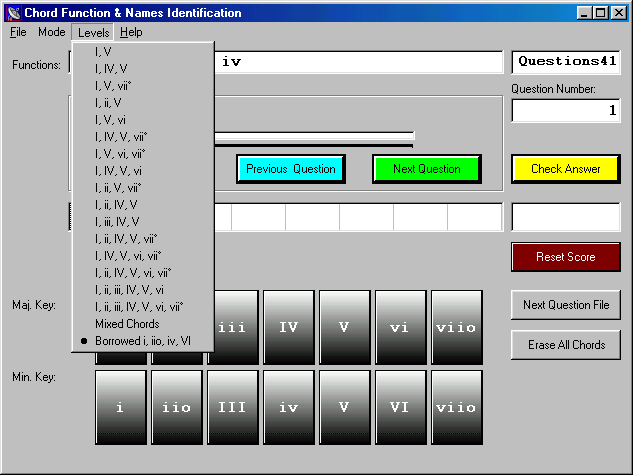Screen dimensions: 633x475
Task: Choose level 'I, ii, iii, IV, V, vi'
Action: click(x=143, y=290)
